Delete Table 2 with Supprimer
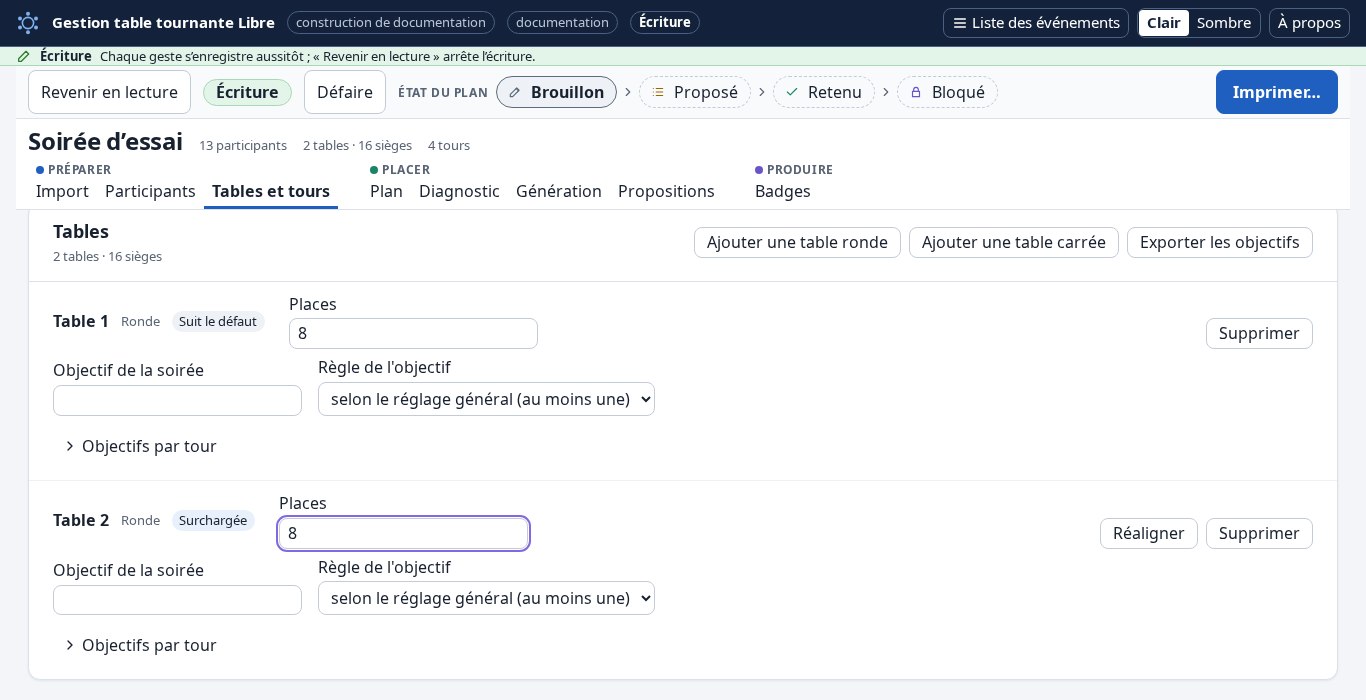Viewport: 1366px width, 700px height. click(1259, 533)
